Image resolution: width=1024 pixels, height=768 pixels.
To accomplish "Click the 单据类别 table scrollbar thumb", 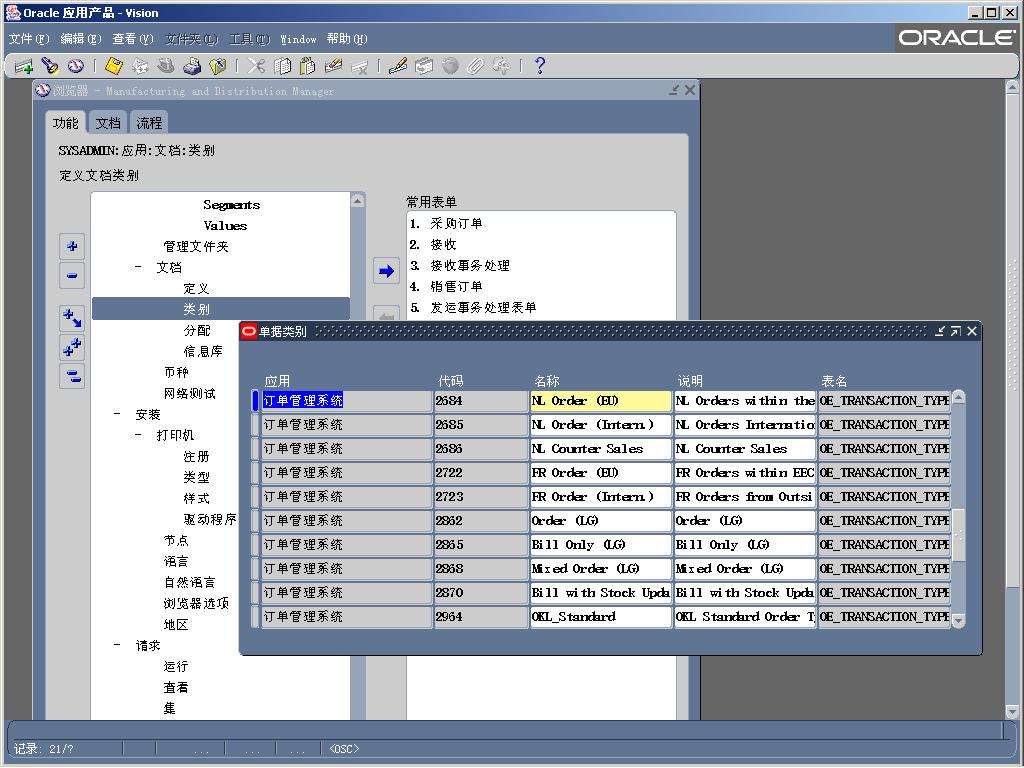I will pyautogui.click(x=959, y=536).
